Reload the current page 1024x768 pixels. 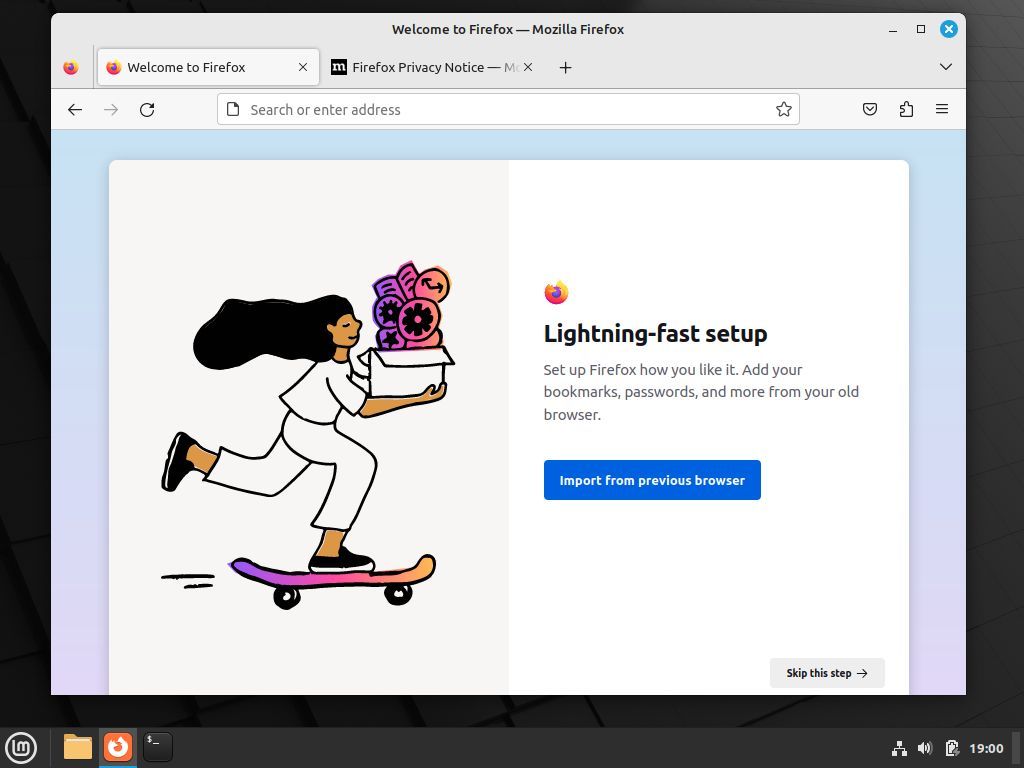[147, 110]
